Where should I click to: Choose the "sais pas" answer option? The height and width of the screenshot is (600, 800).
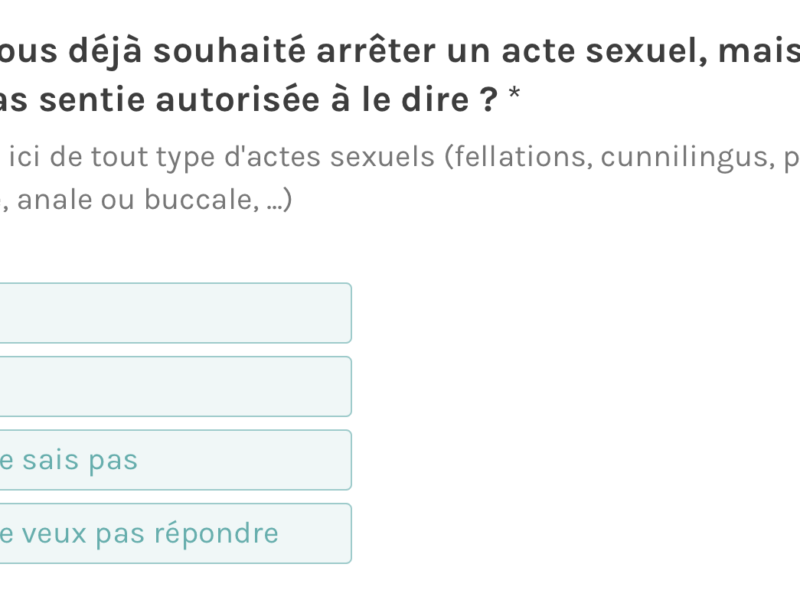click(x=175, y=460)
